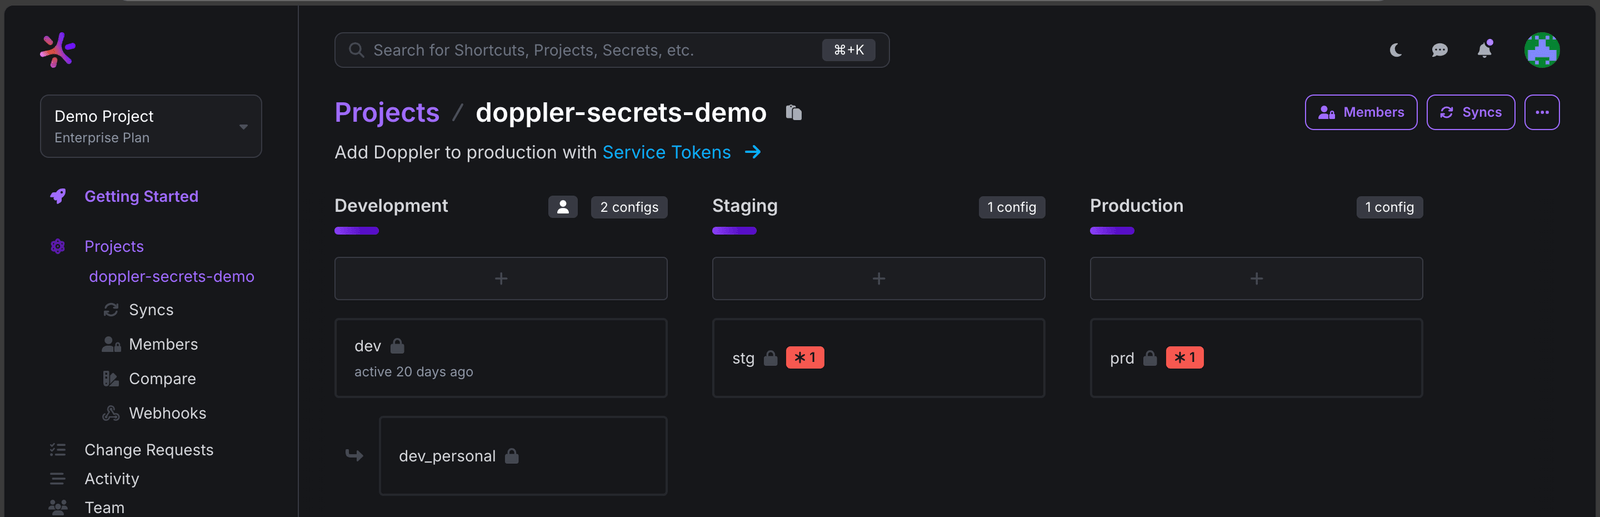Screen dimensions: 1600x517
Task: Open Webhooks in the sidebar
Action: (x=167, y=413)
